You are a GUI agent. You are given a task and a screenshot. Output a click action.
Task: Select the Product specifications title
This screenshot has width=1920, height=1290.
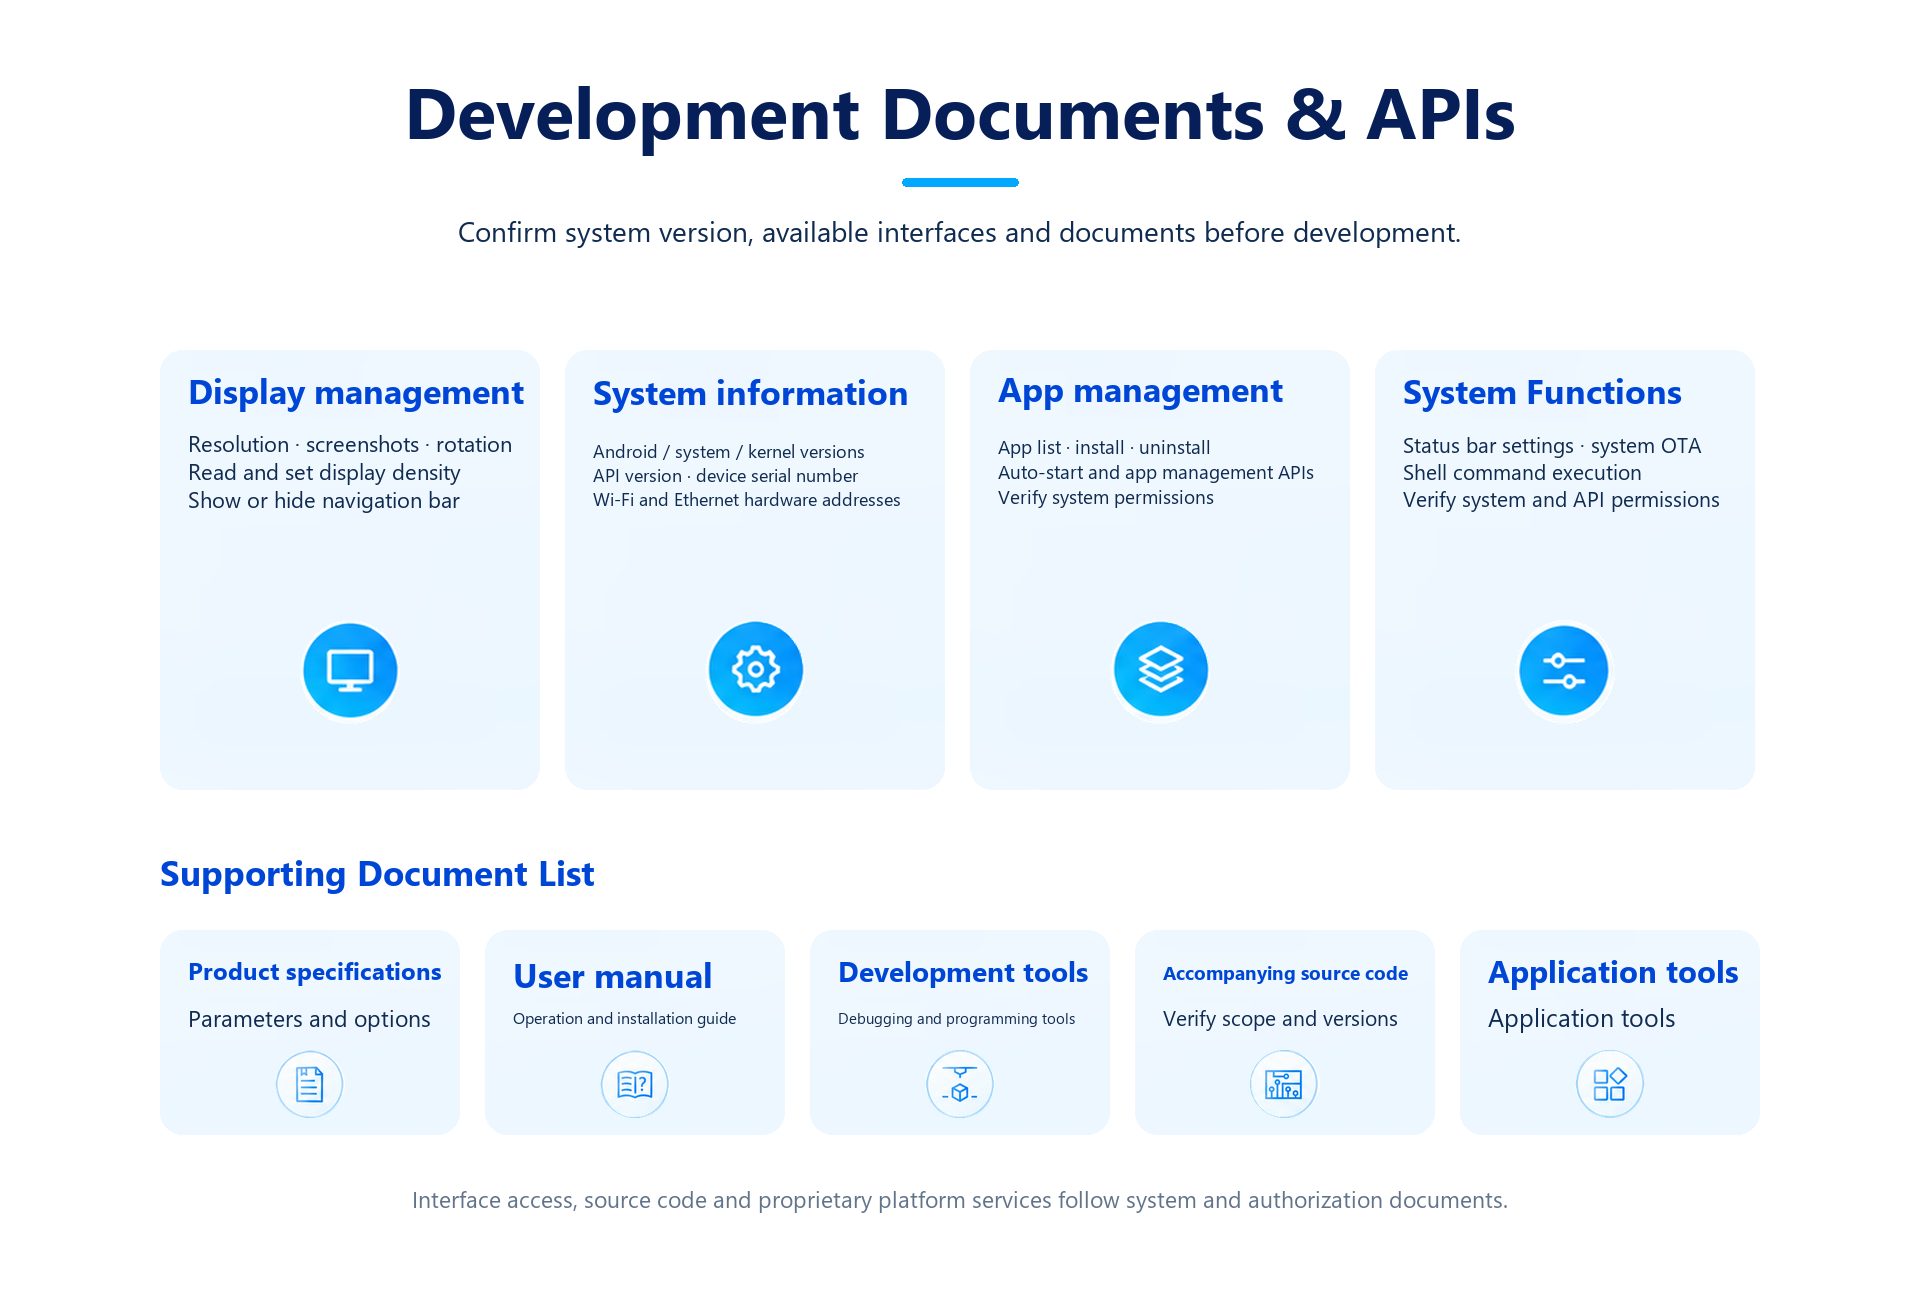315,972
